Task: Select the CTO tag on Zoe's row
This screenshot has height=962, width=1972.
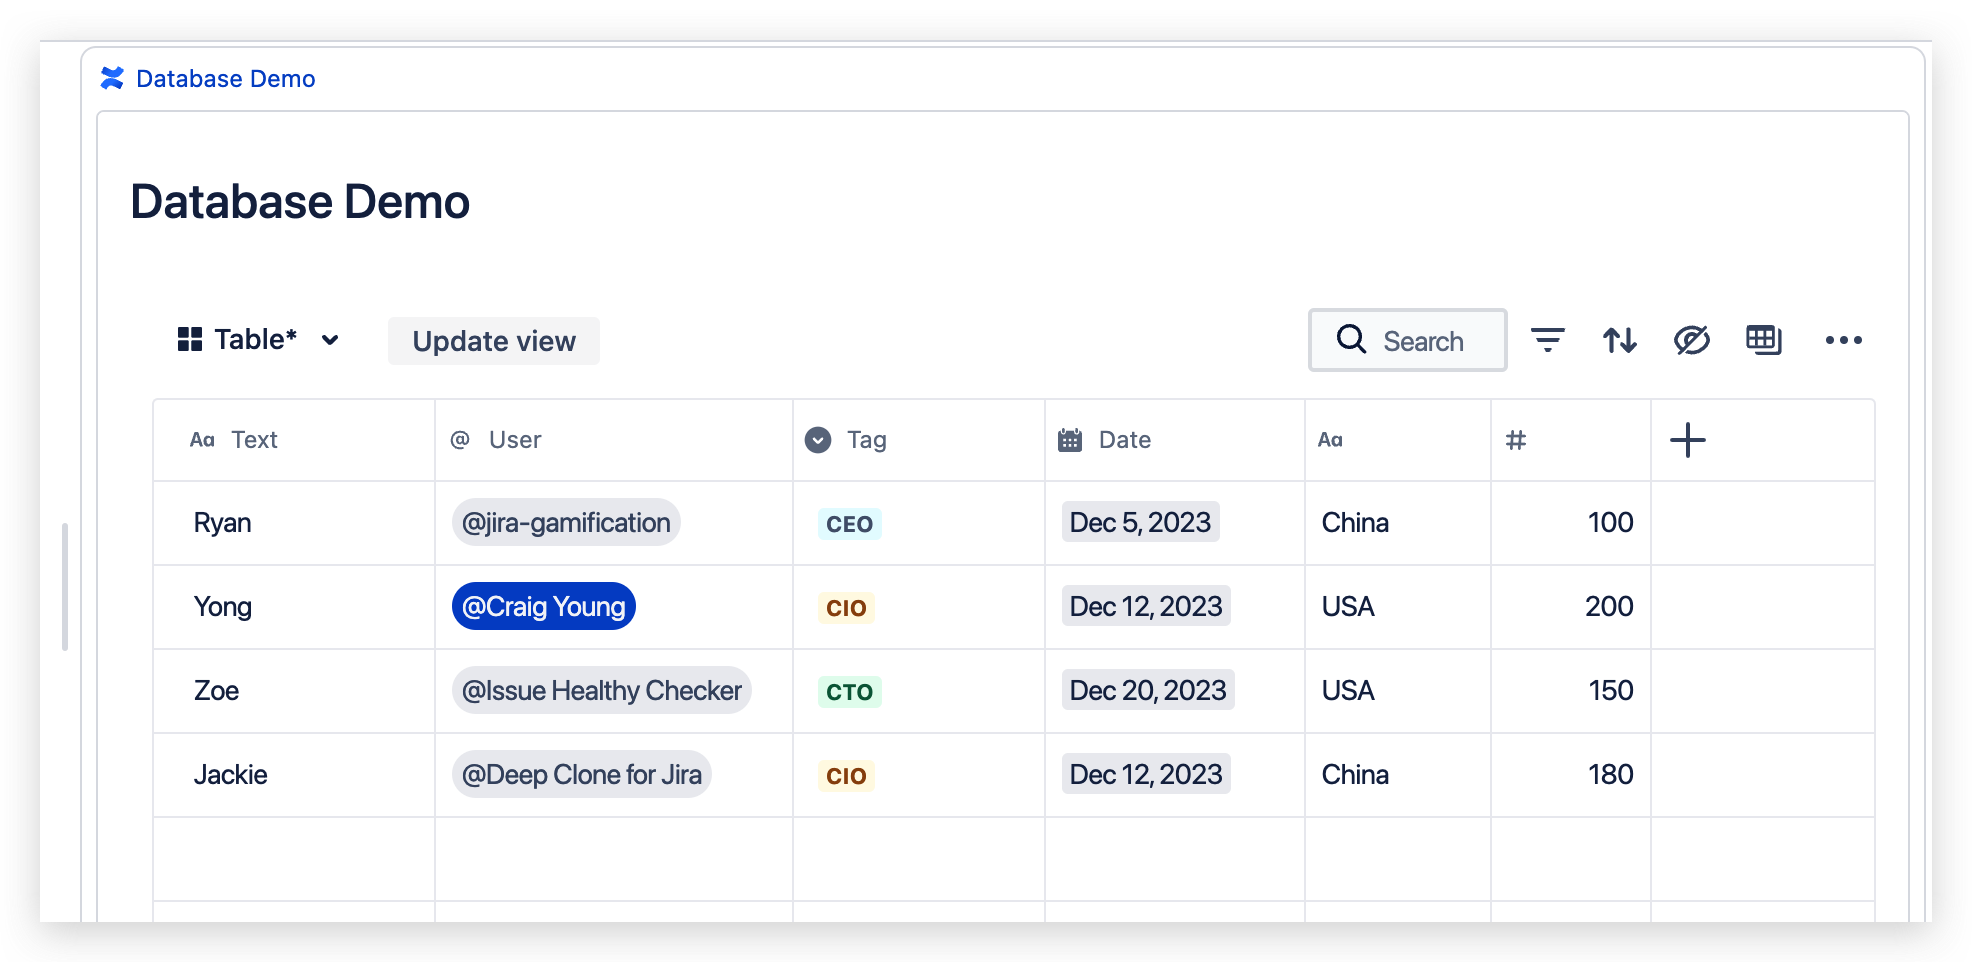Action: (848, 690)
